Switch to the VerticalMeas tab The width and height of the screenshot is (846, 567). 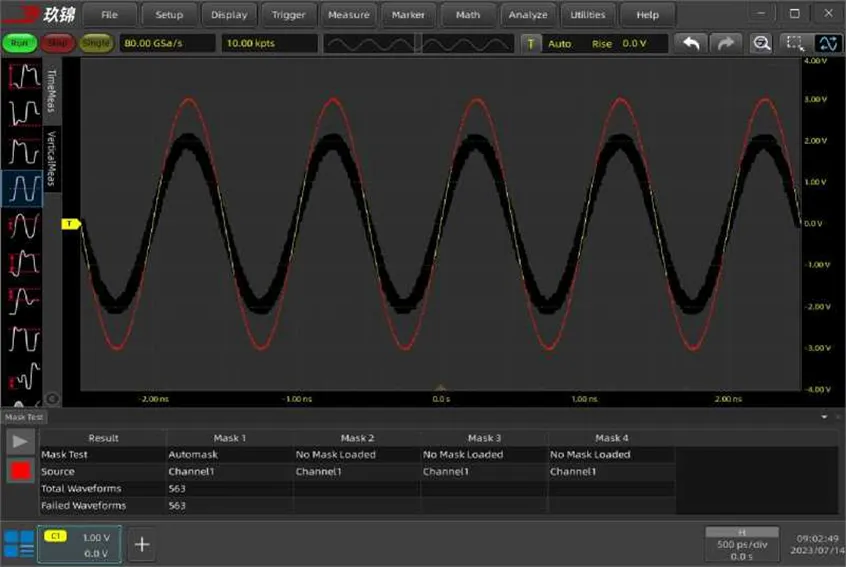coord(52,158)
